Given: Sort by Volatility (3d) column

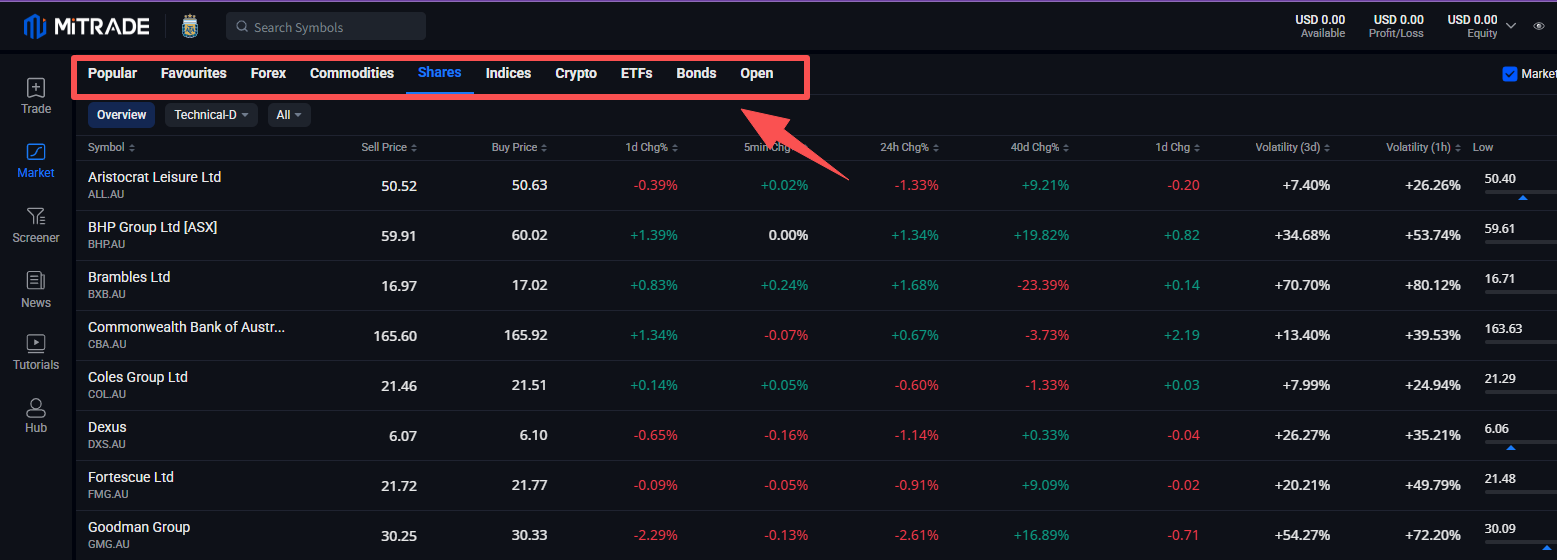Looking at the screenshot, I should (1293, 147).
